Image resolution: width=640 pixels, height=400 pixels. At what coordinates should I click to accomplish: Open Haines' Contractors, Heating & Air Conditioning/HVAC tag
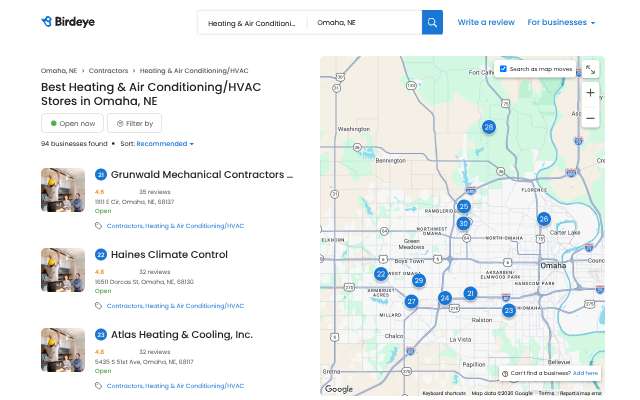tap(175, 306)
